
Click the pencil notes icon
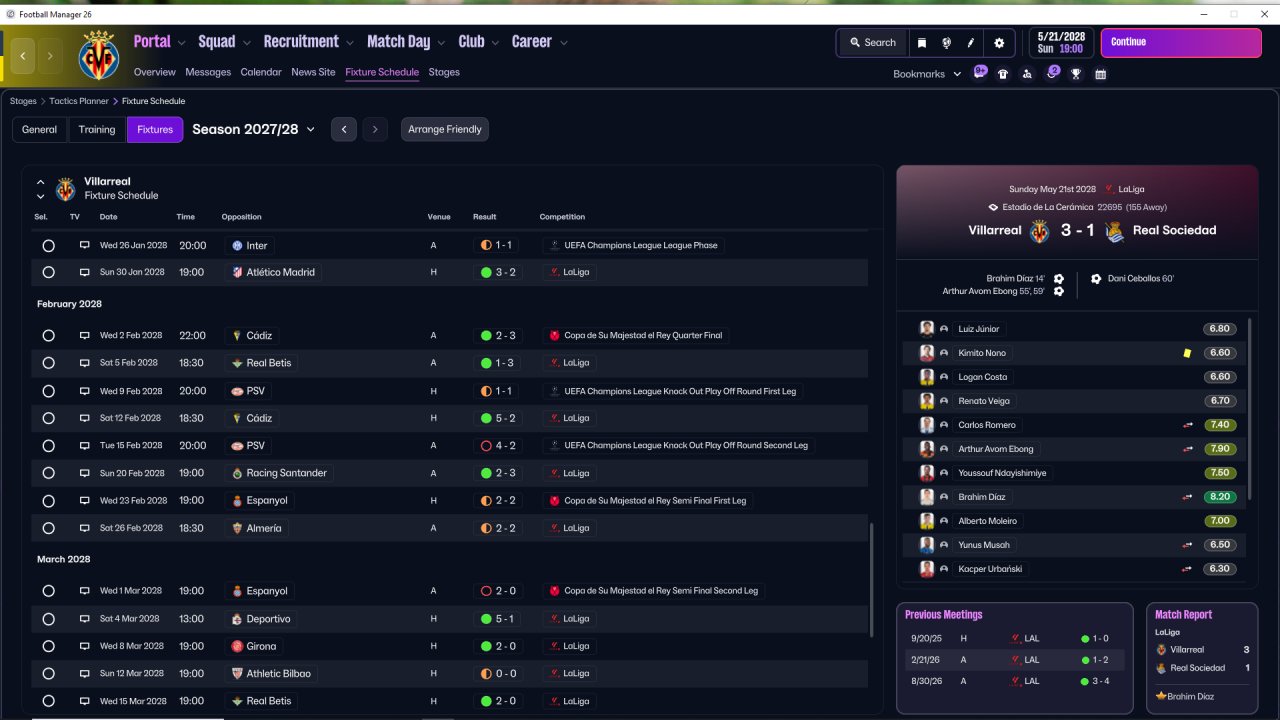[x=971, y=43]
